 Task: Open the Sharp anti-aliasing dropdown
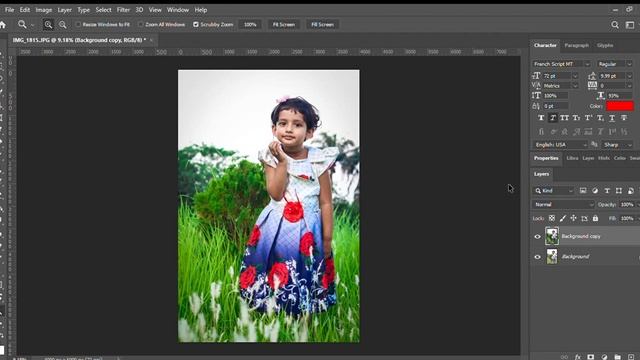point(617,145)
